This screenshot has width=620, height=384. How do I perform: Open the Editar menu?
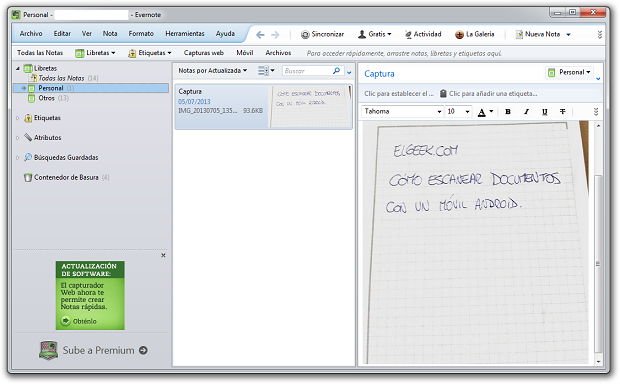[62, 34]
